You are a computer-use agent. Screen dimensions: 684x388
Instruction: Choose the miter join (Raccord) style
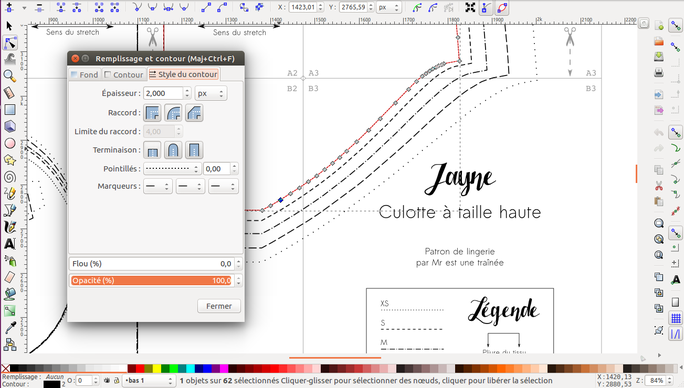152,113
